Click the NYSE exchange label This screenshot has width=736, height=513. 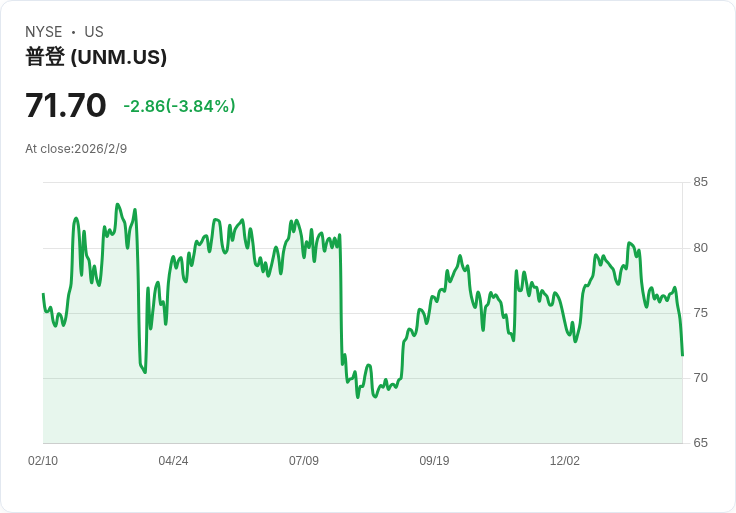point(44,32)
